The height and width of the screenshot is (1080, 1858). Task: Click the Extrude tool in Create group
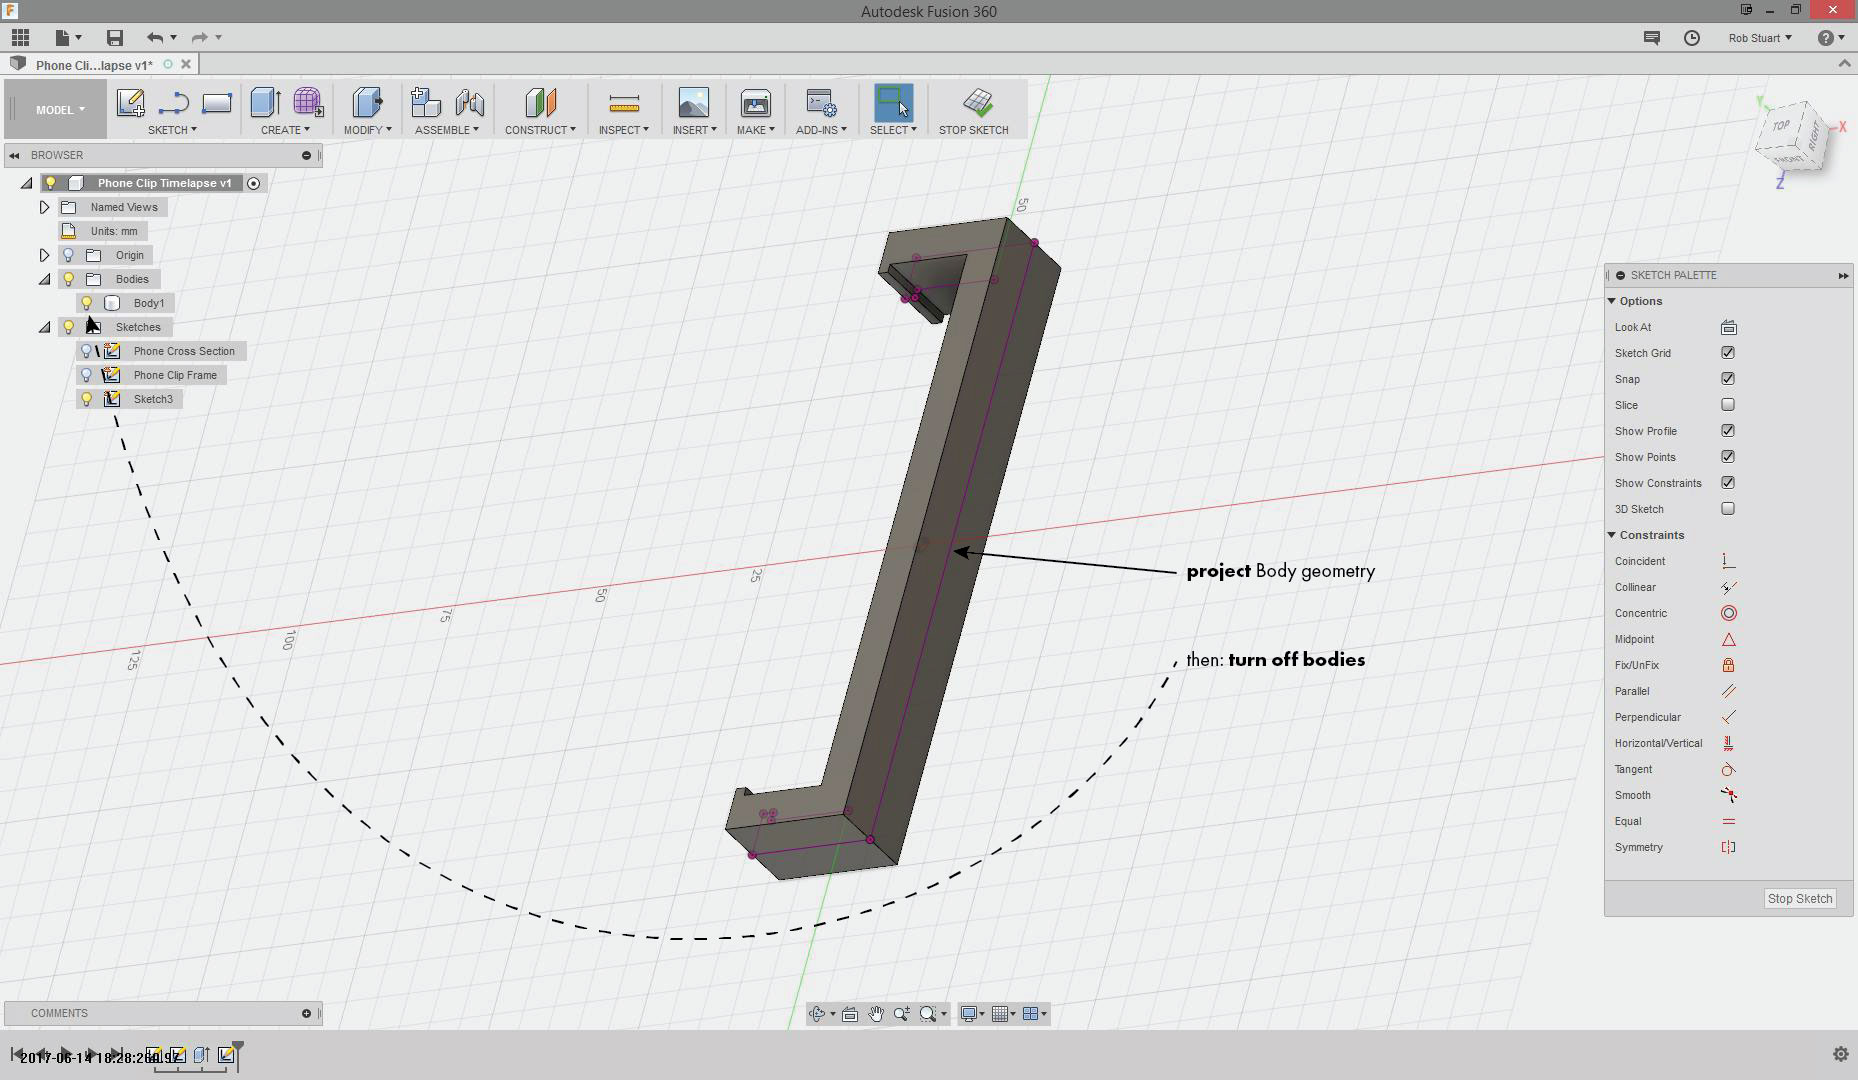click(265, 103)
